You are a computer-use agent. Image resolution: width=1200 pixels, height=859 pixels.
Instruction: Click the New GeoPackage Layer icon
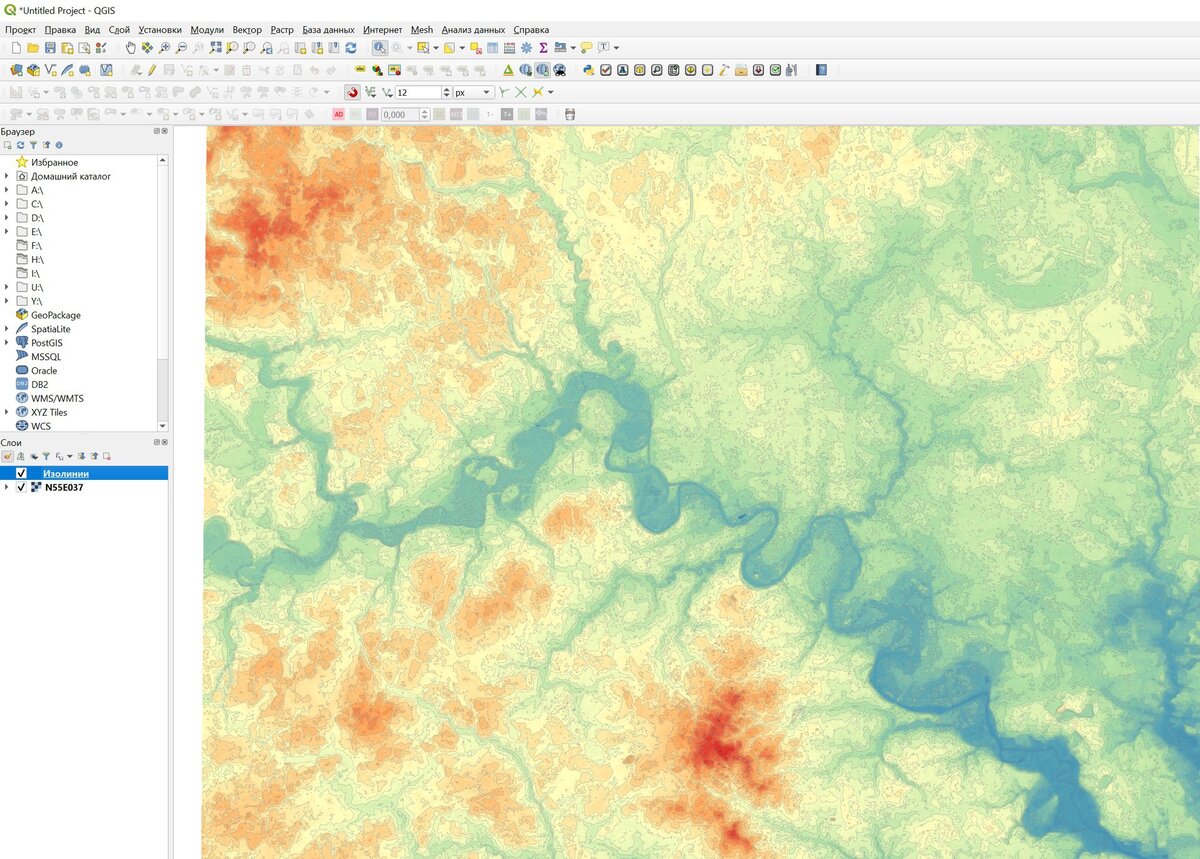33,70
